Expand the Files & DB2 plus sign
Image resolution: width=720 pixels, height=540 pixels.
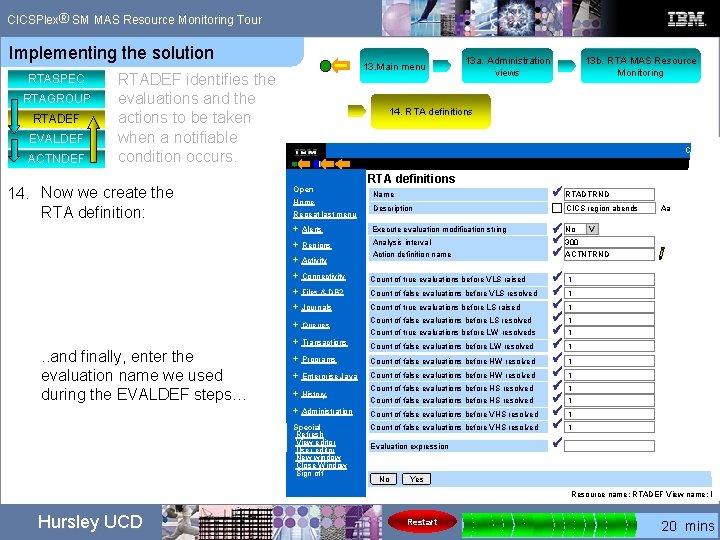pyautogui.click(x=296, y=291)
